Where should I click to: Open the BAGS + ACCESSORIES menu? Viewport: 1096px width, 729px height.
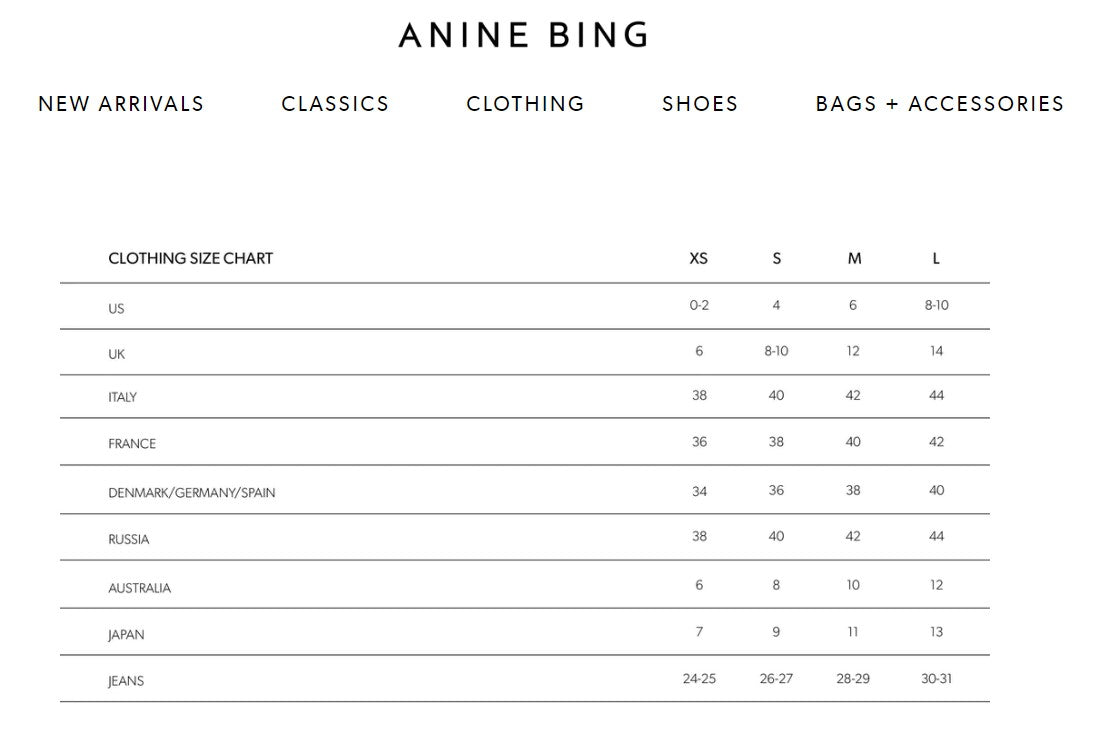tap(939, 104)
